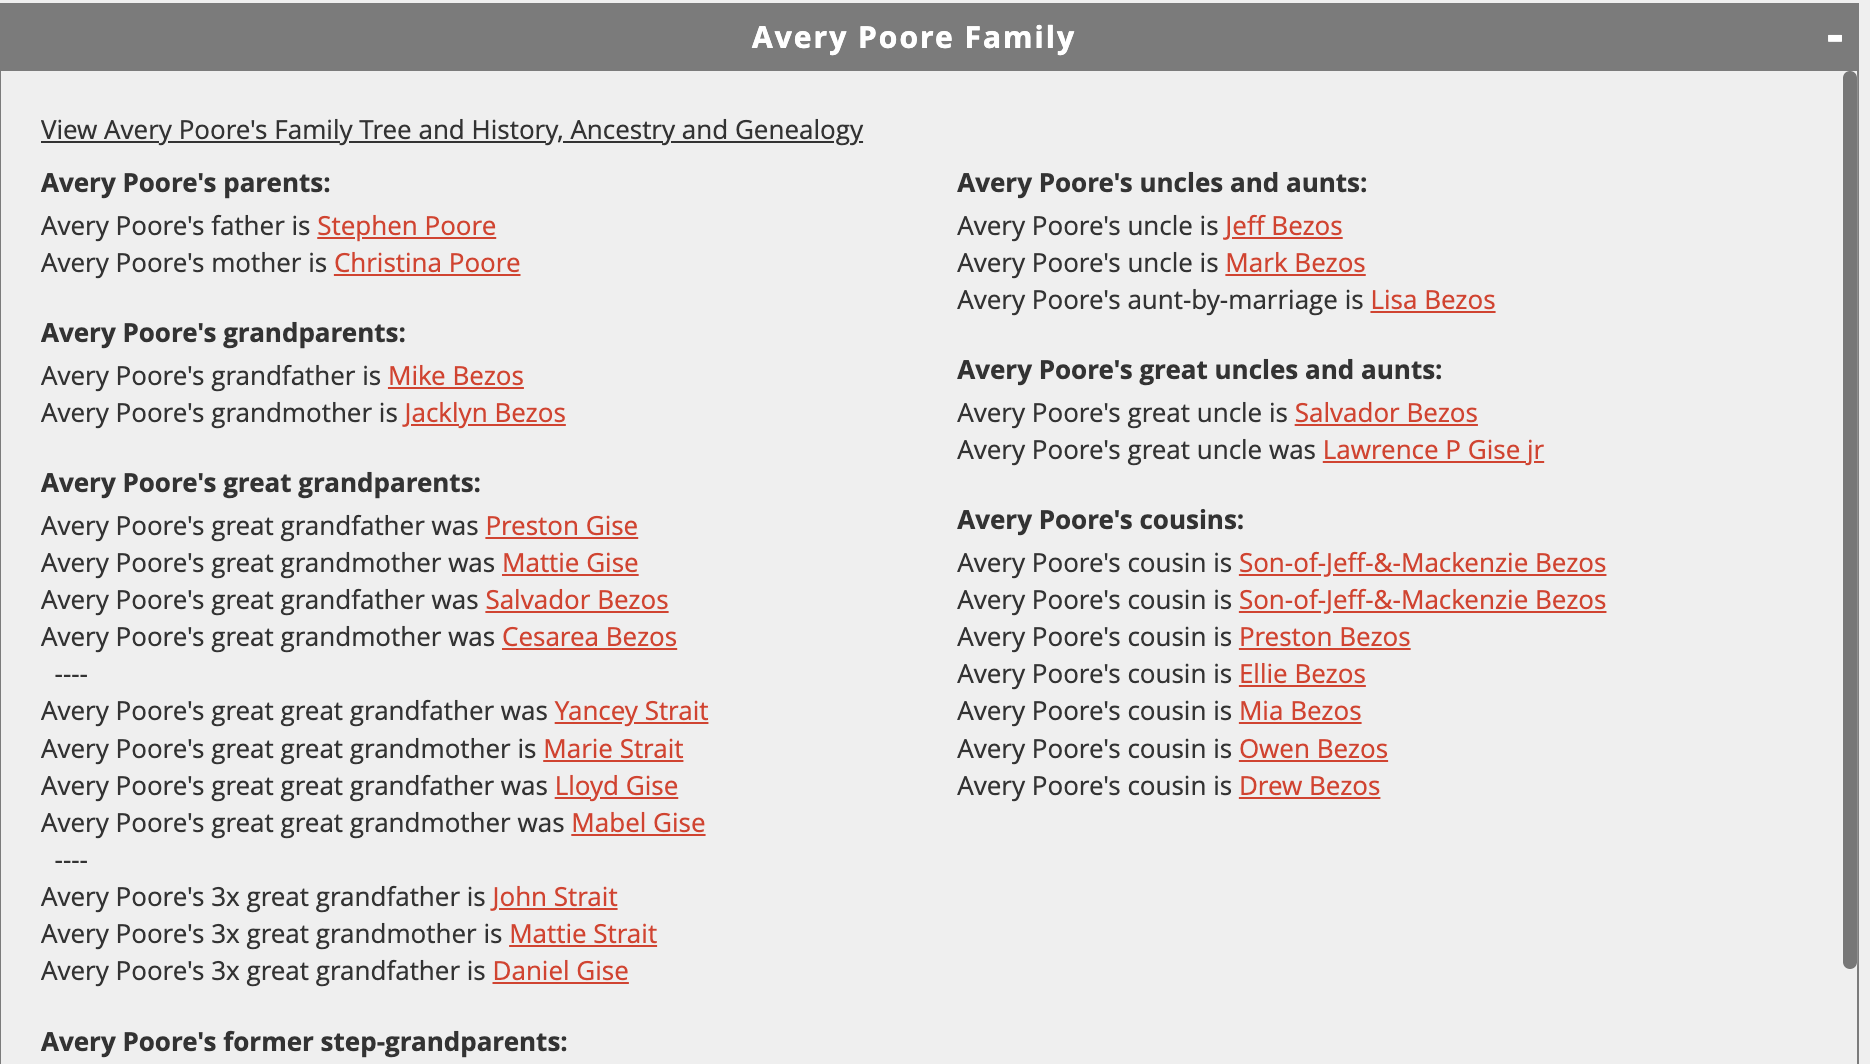
Task: Open Daniel Gise's link
Action: pos(560,971)
